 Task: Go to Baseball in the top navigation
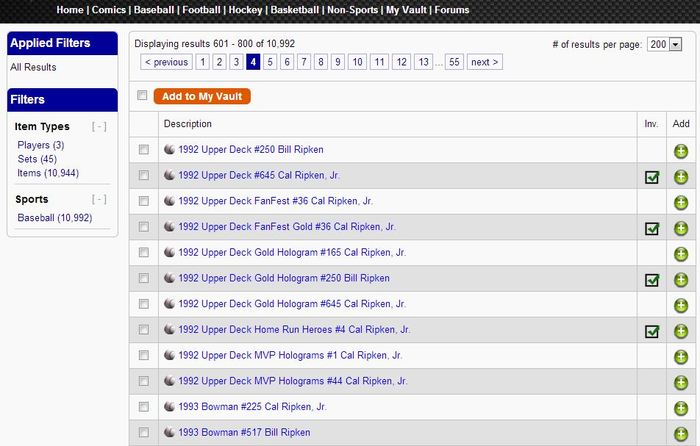click(x=154, y=10)
